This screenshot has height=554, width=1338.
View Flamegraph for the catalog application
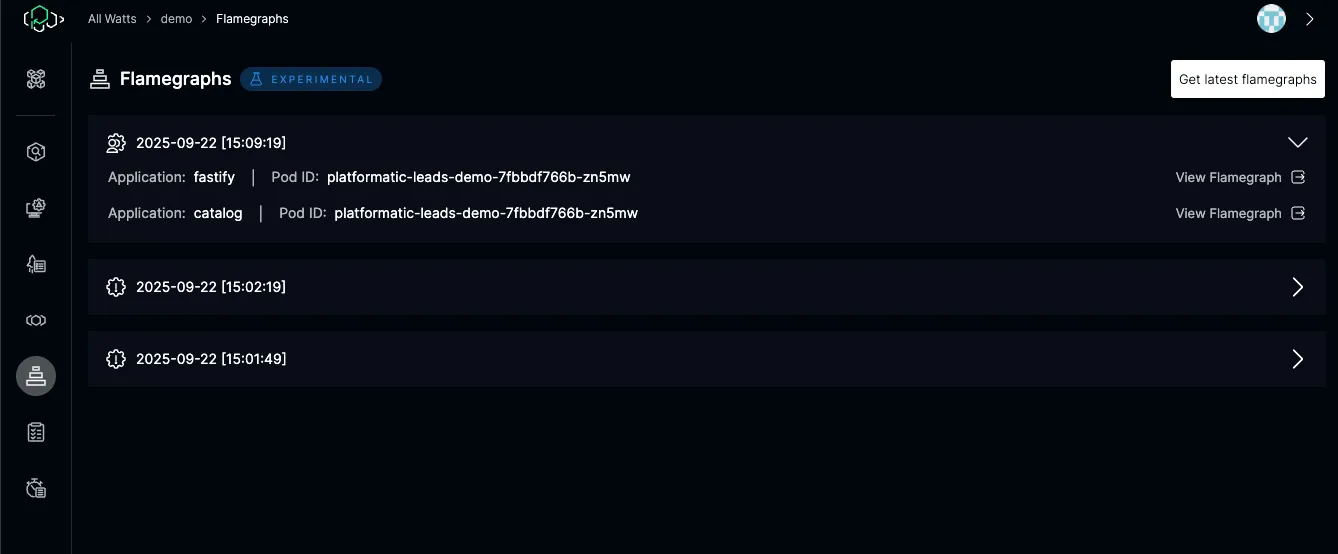coord(1240,213)
